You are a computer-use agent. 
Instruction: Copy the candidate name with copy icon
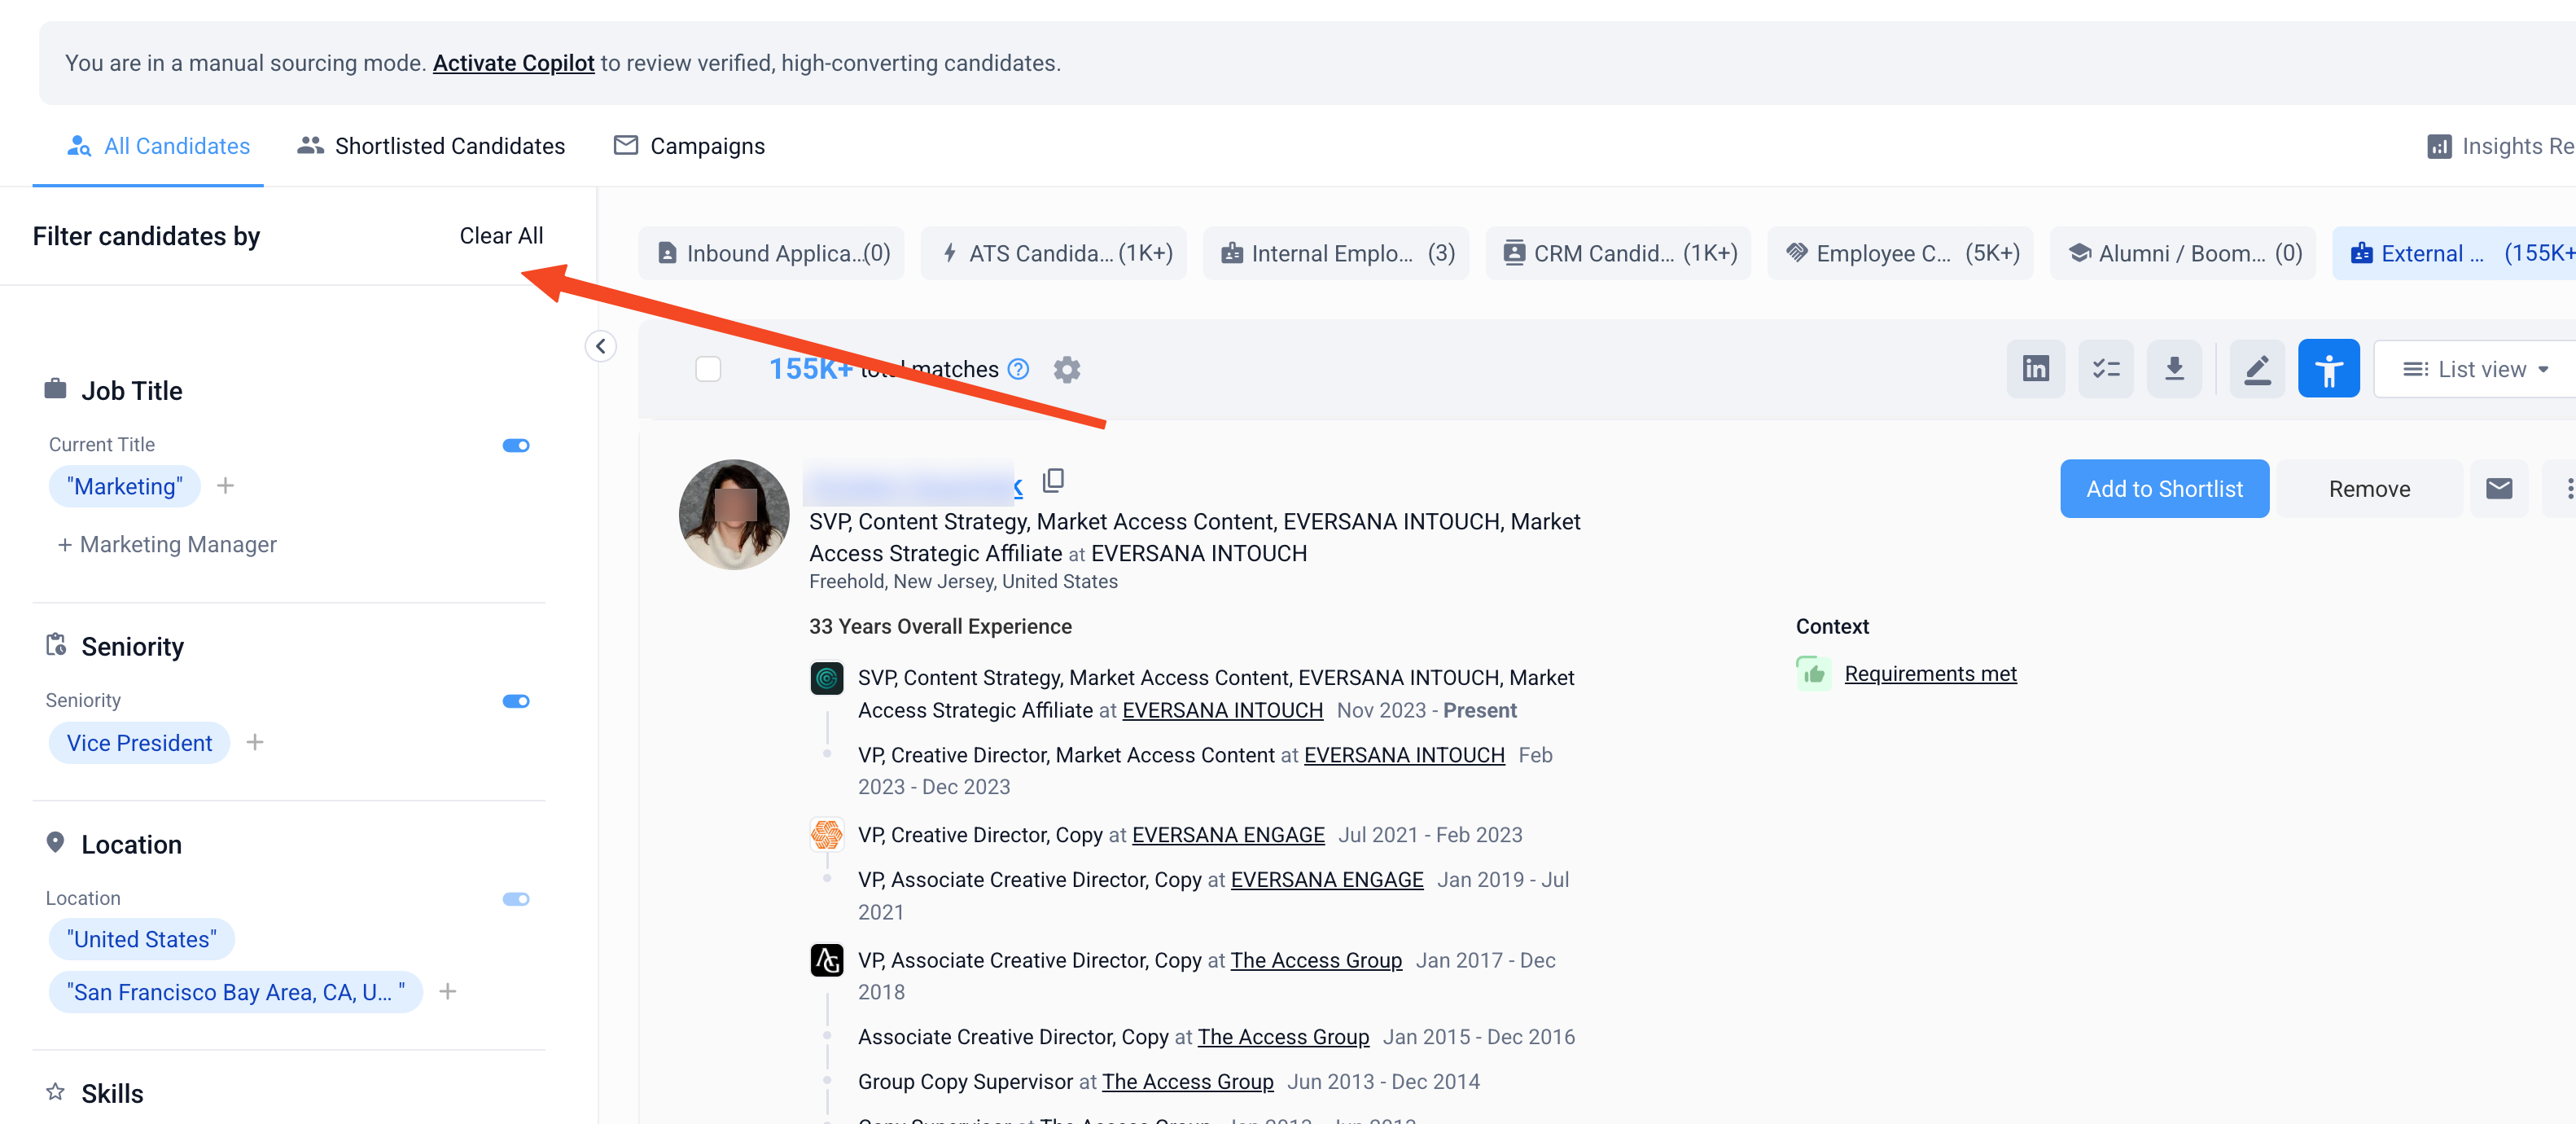[1052, 481]
